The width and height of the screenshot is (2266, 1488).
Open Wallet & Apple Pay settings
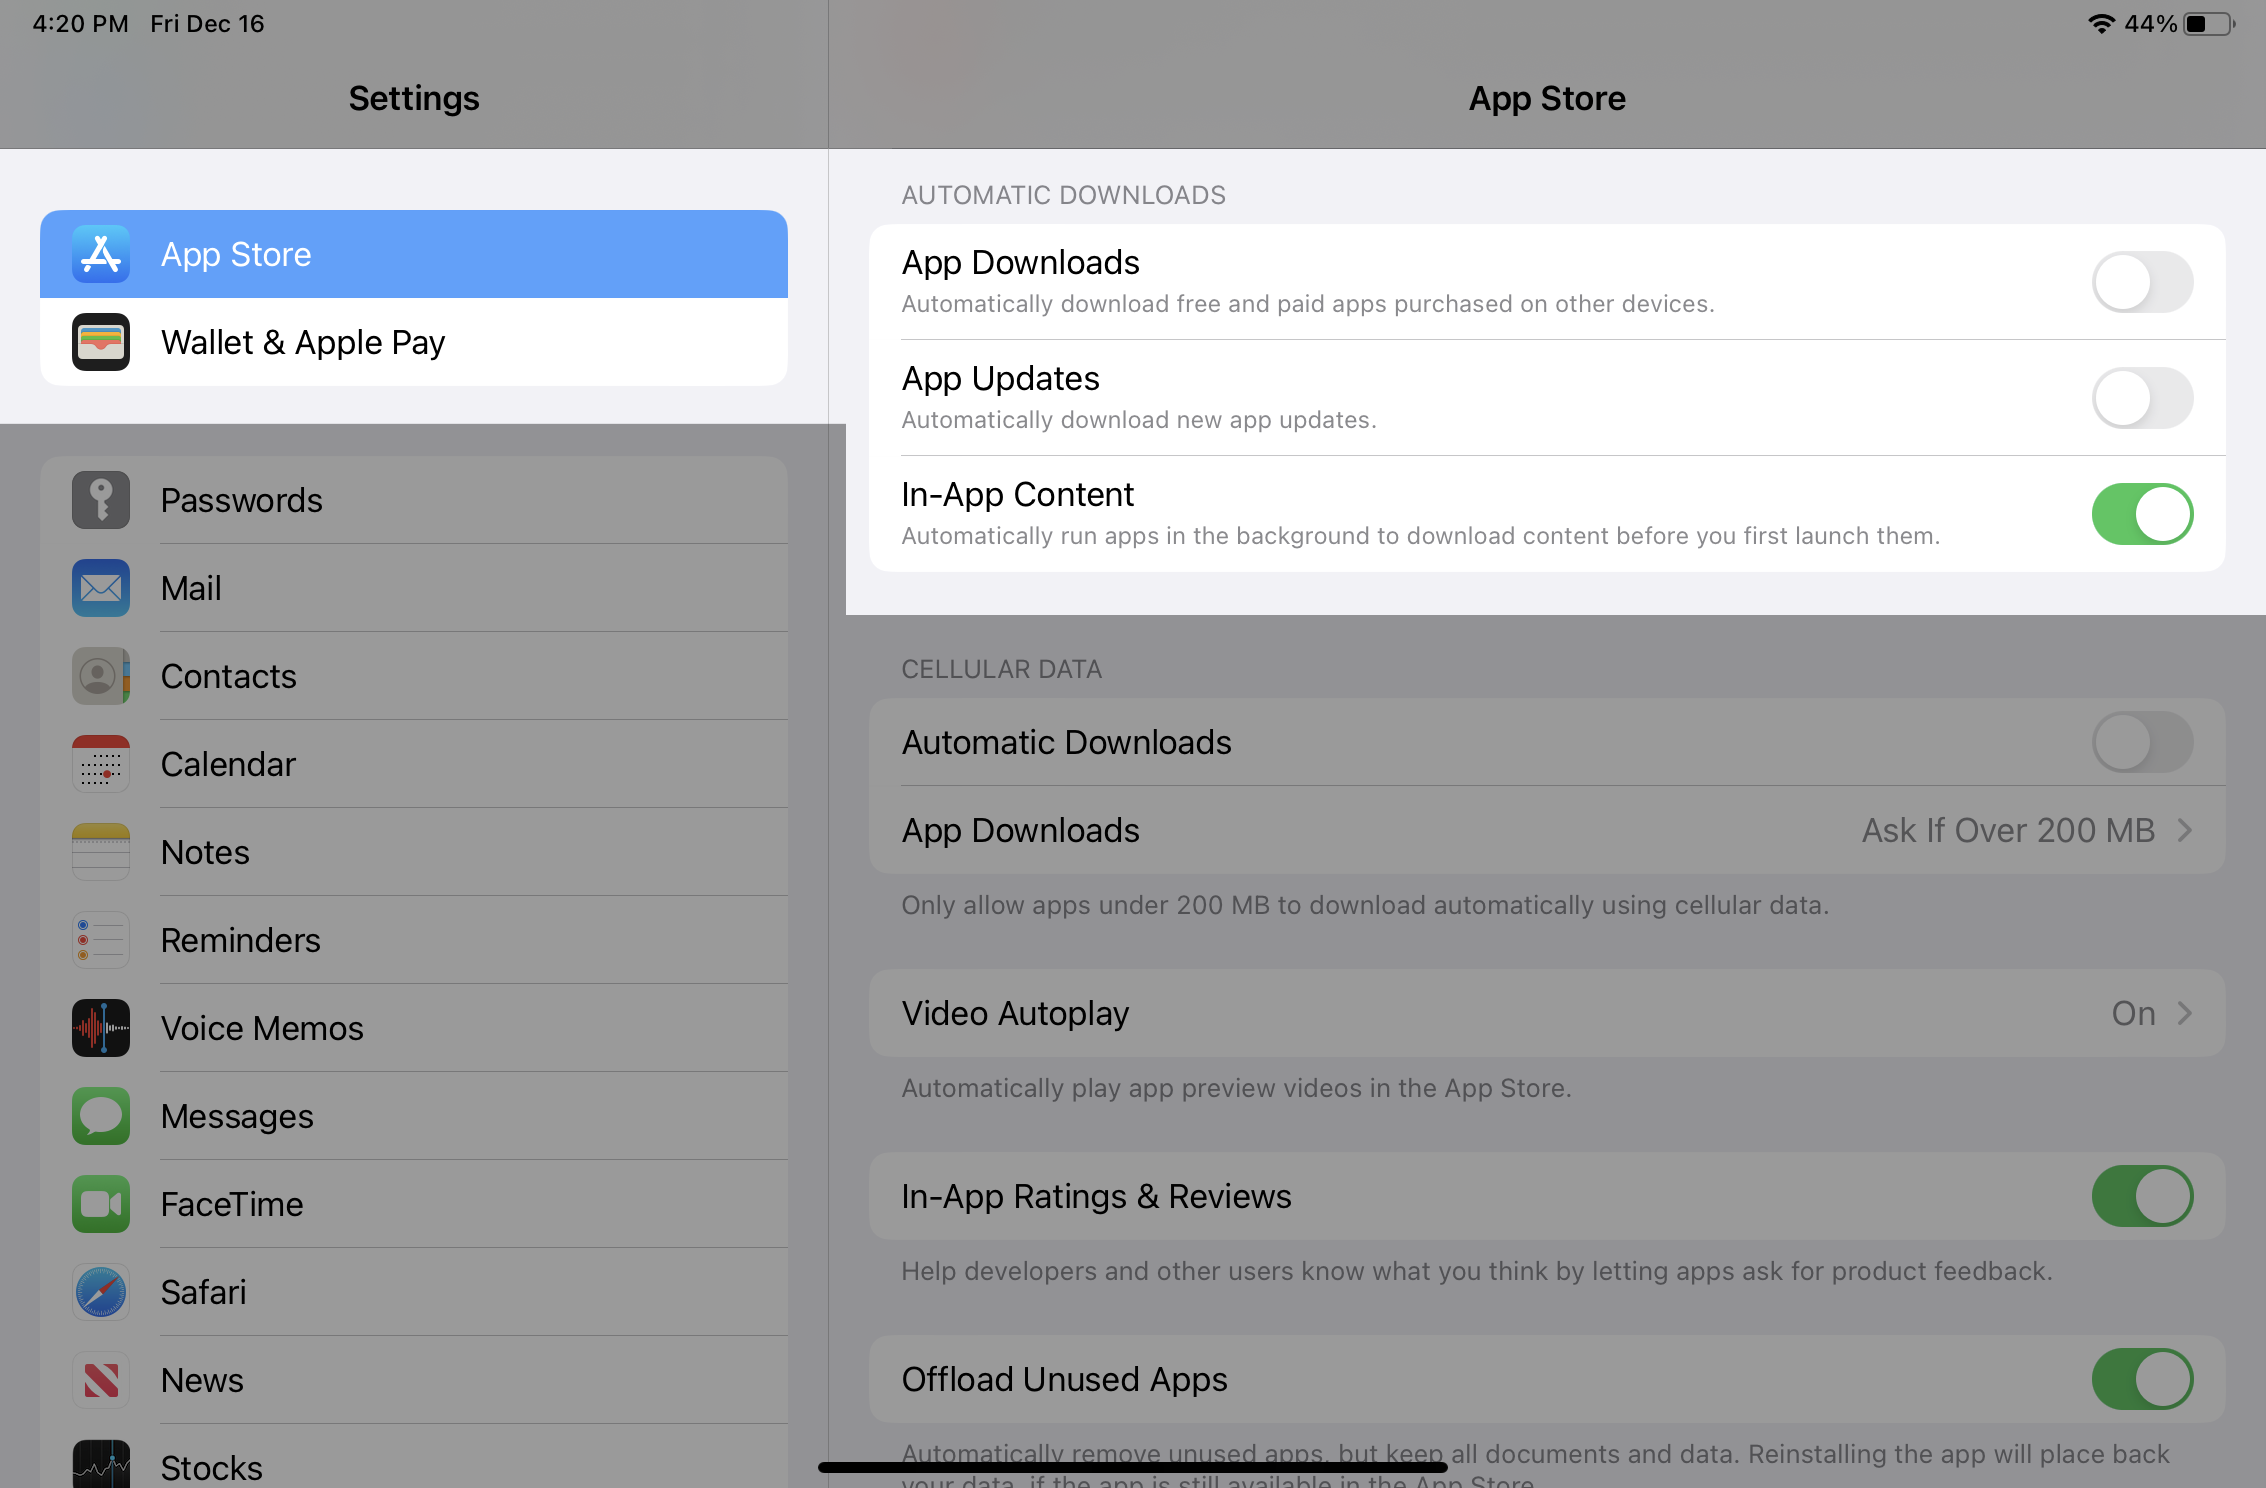[414, 342]
